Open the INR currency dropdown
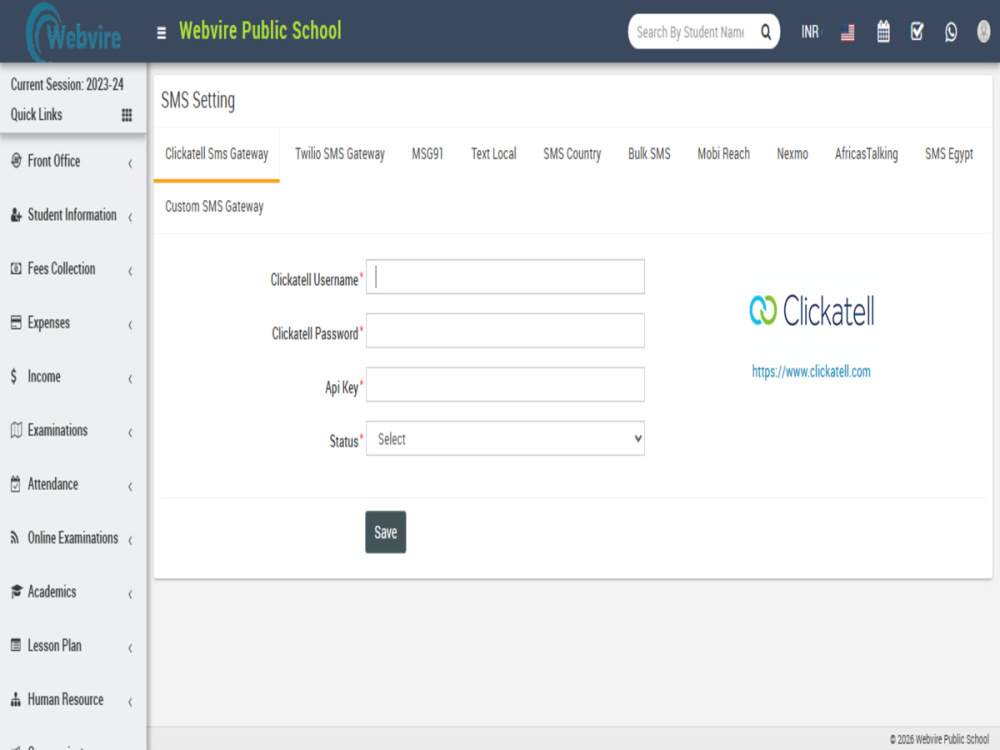This screenshot has width=1000, height=750. (811, 32)
